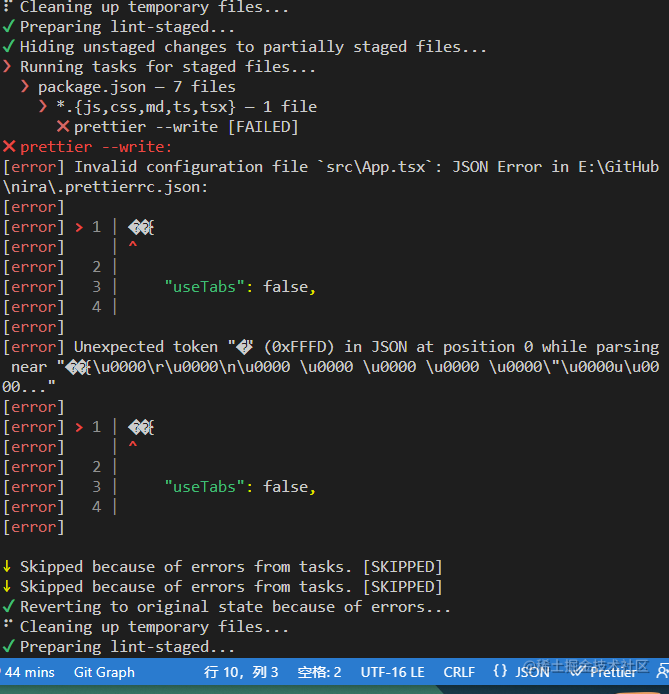Click the chevron beside Running tasks for staged files
669x694 pixels.
7,66
